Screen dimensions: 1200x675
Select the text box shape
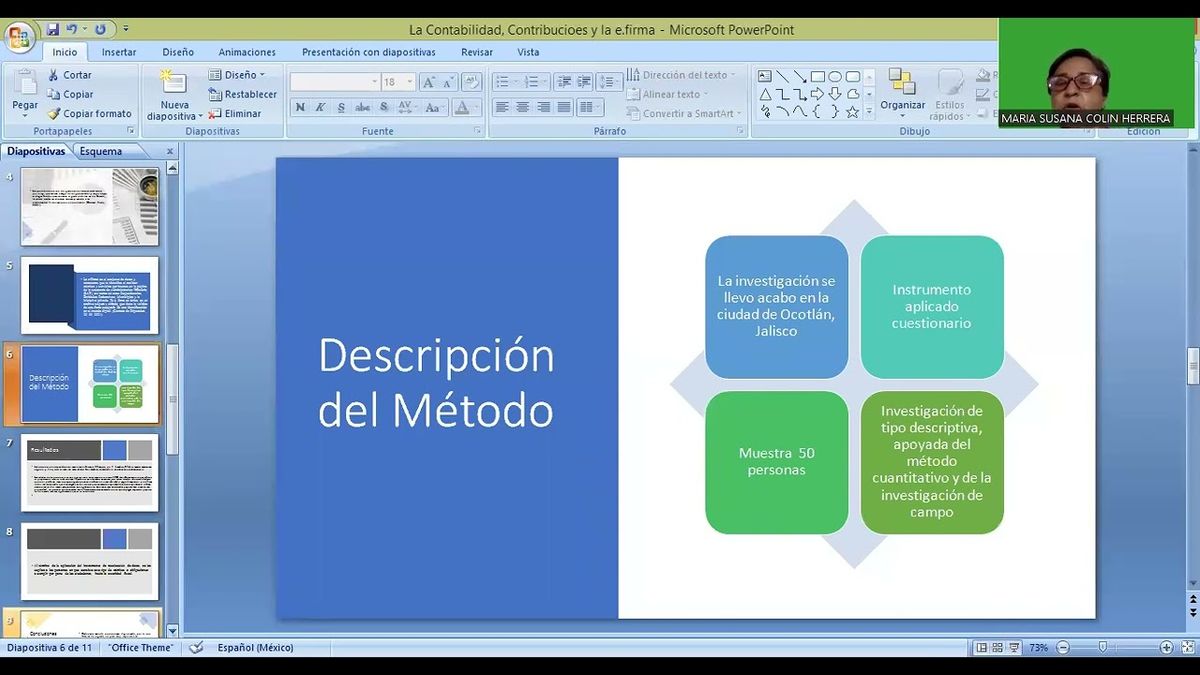[765, 76]
